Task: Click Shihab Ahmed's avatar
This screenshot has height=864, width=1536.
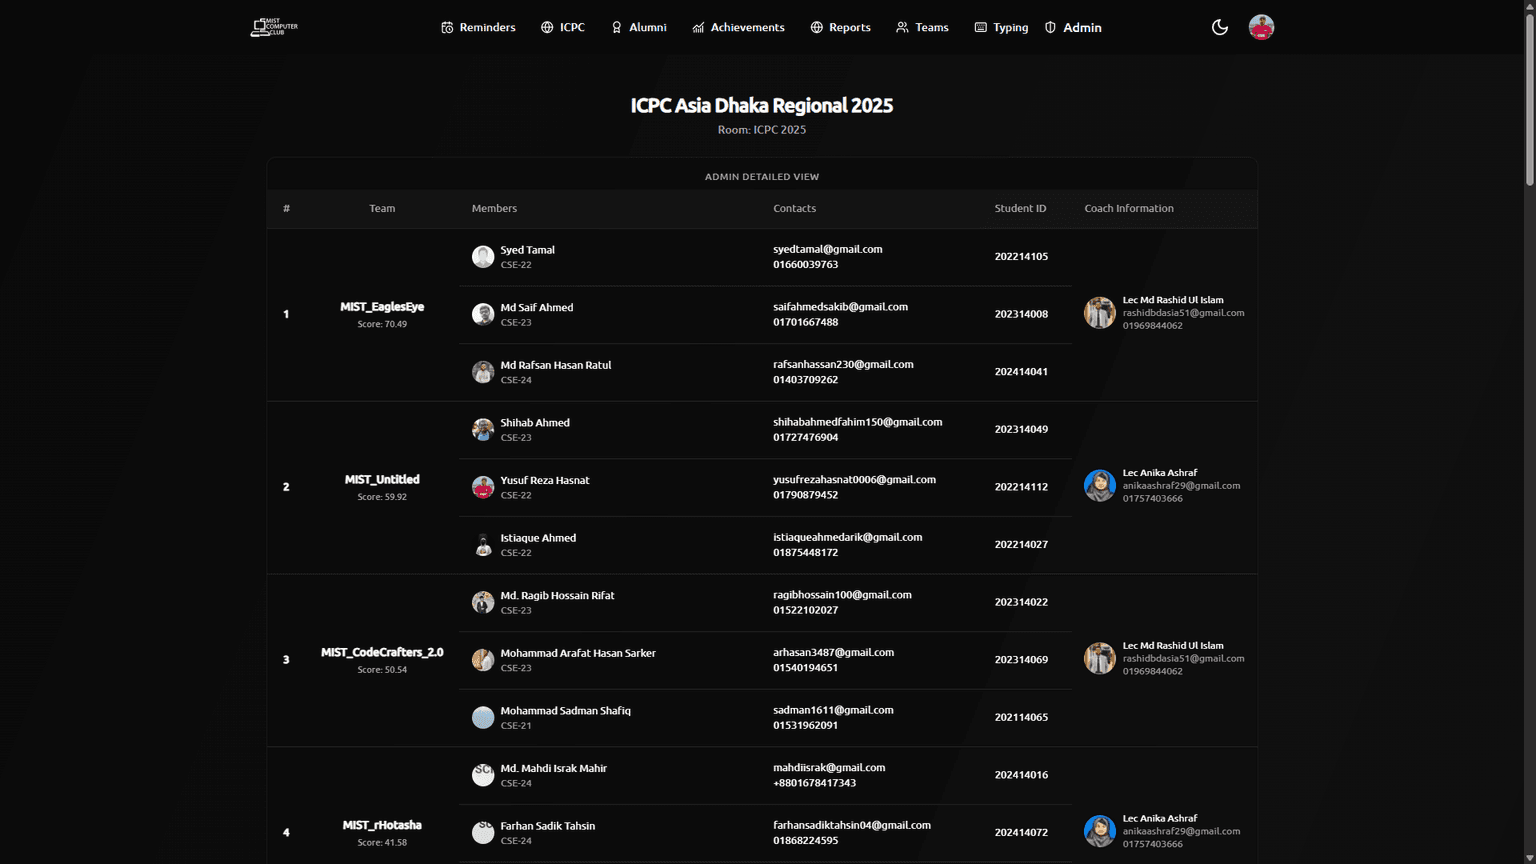Action: click(483, 430)
